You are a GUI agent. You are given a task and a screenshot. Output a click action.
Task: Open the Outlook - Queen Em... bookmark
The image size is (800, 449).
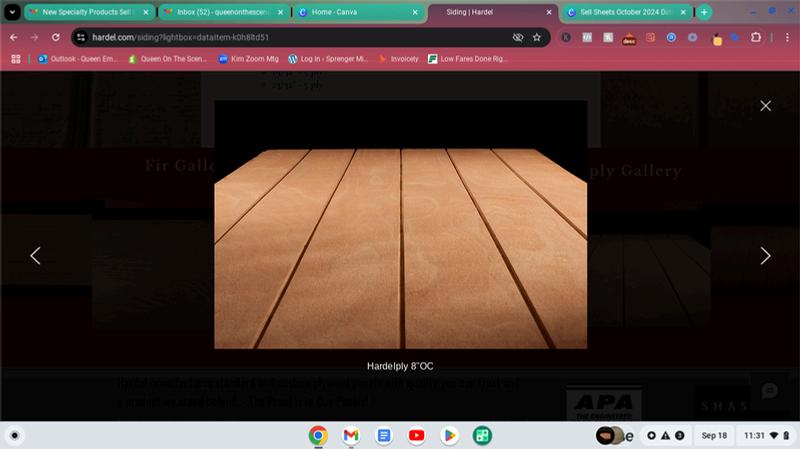(x=78, y=59)
